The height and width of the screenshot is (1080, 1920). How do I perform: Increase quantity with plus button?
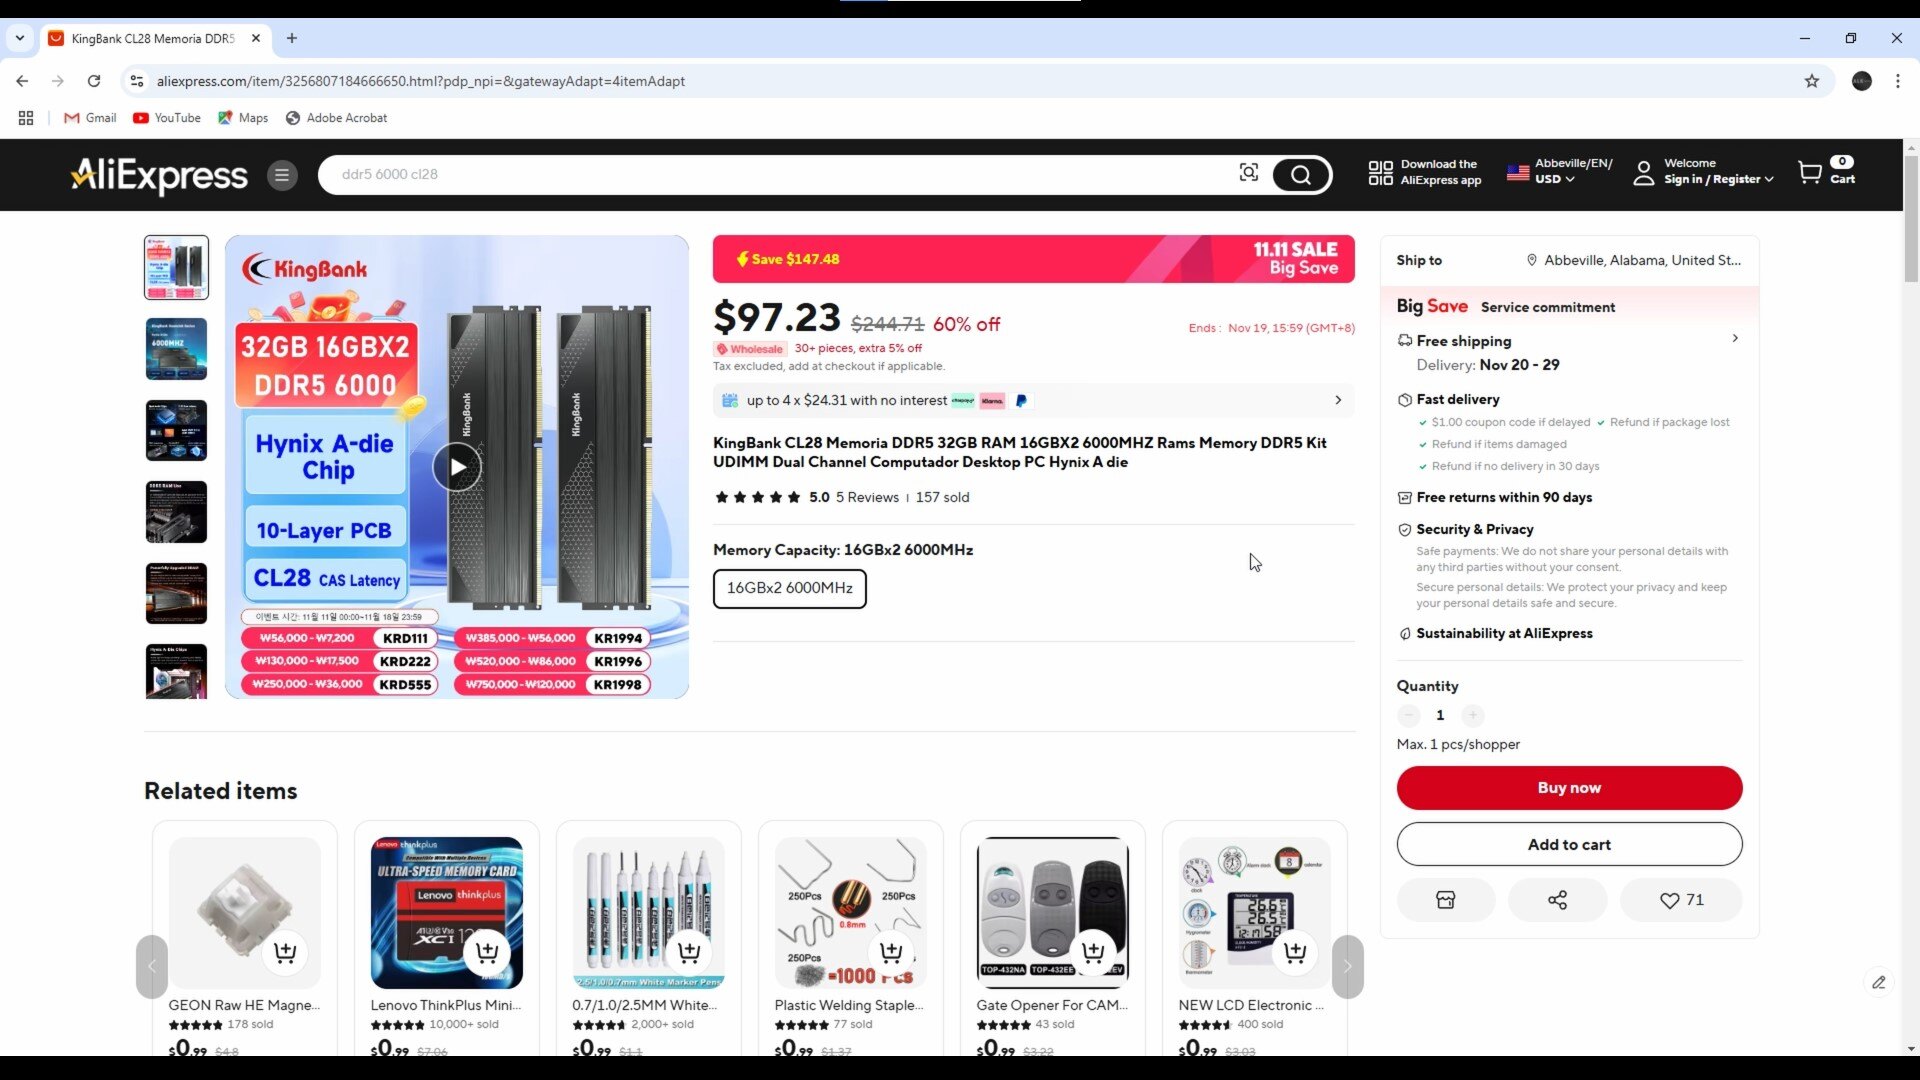coord(1472,715)
